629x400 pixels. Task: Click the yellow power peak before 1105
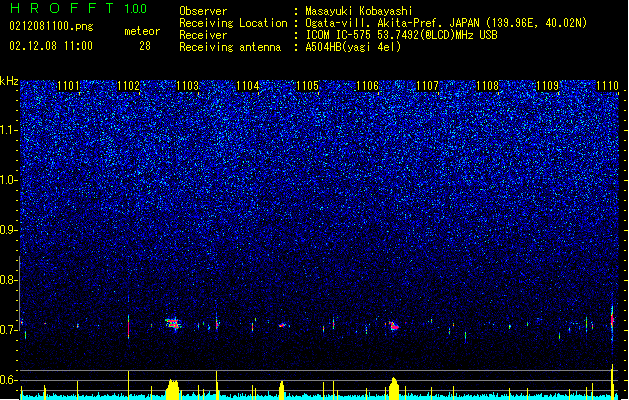click(x=282, y=390)
